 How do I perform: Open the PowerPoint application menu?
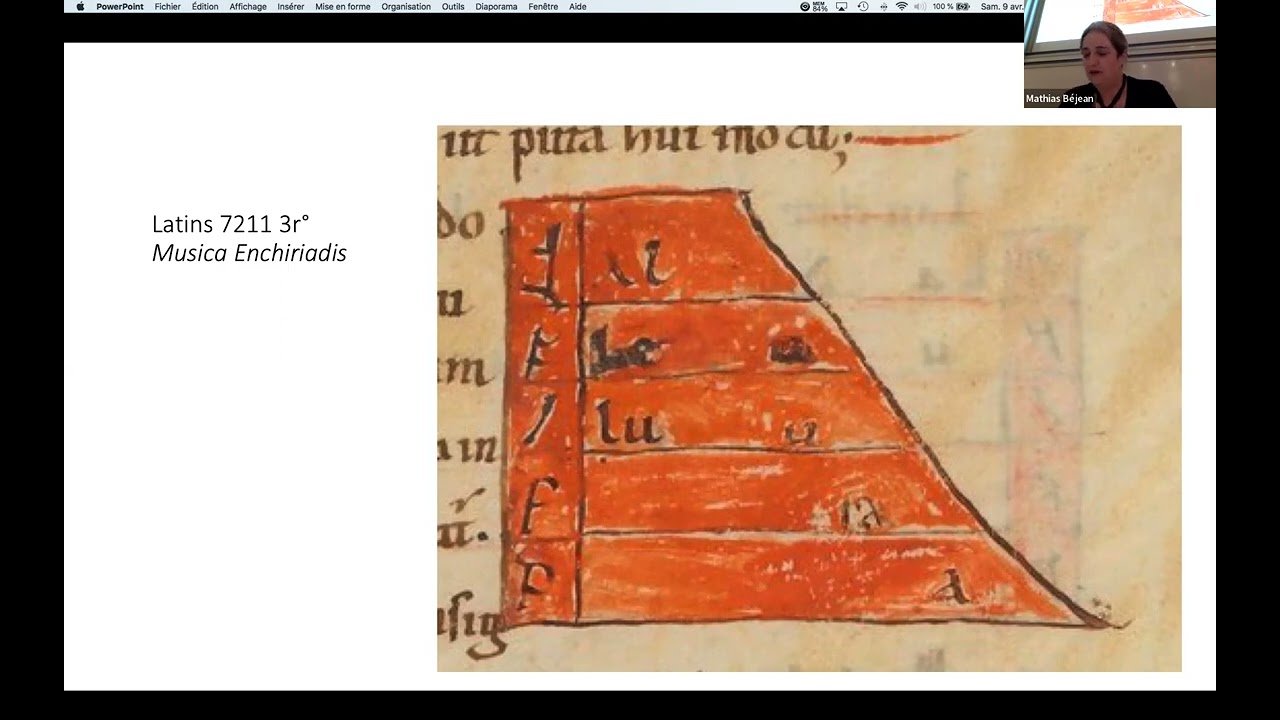coord(120,6)
